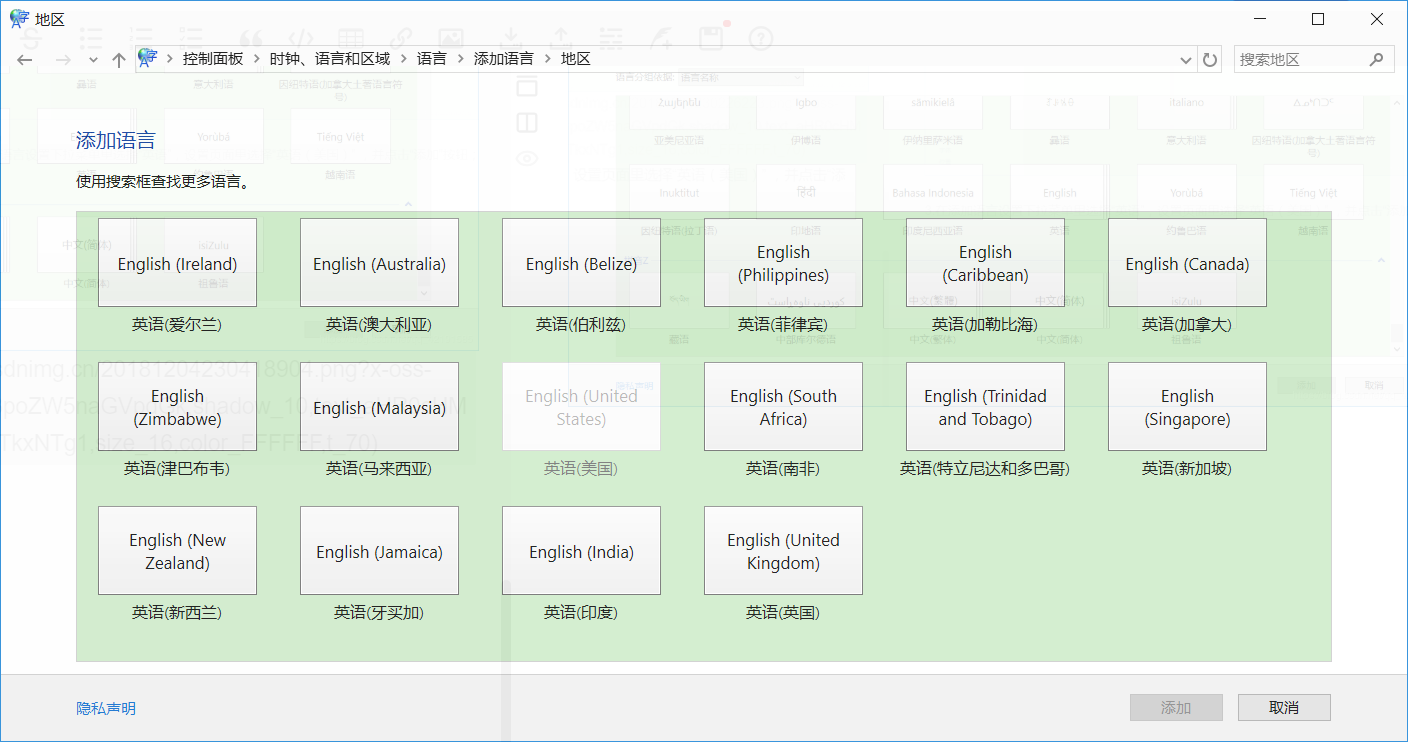The image size is (1408, 742).
Task: Click the control panel icon in address bar
Action: pyautogui.click(x=148, y=58)
